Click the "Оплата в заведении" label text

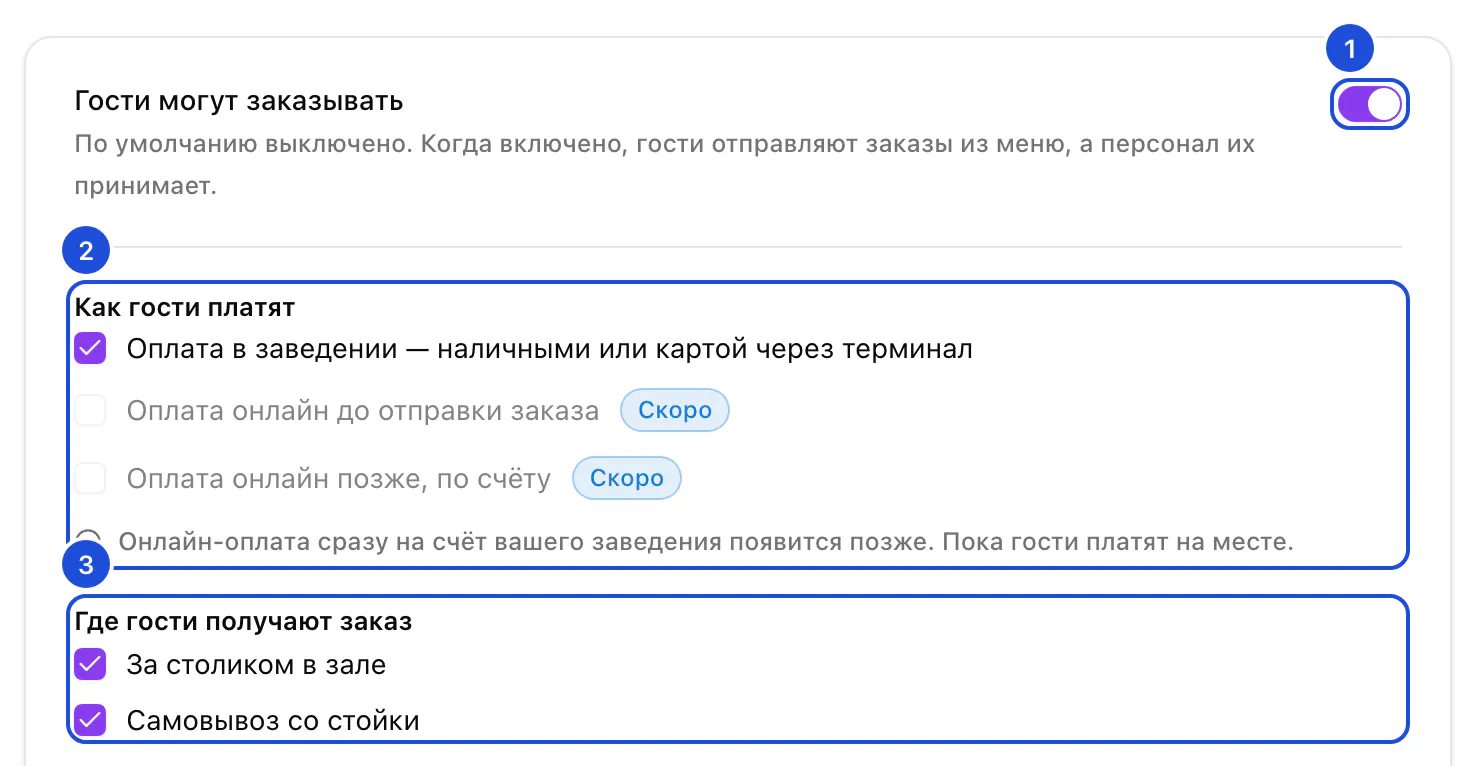click(x=550, y=349)
